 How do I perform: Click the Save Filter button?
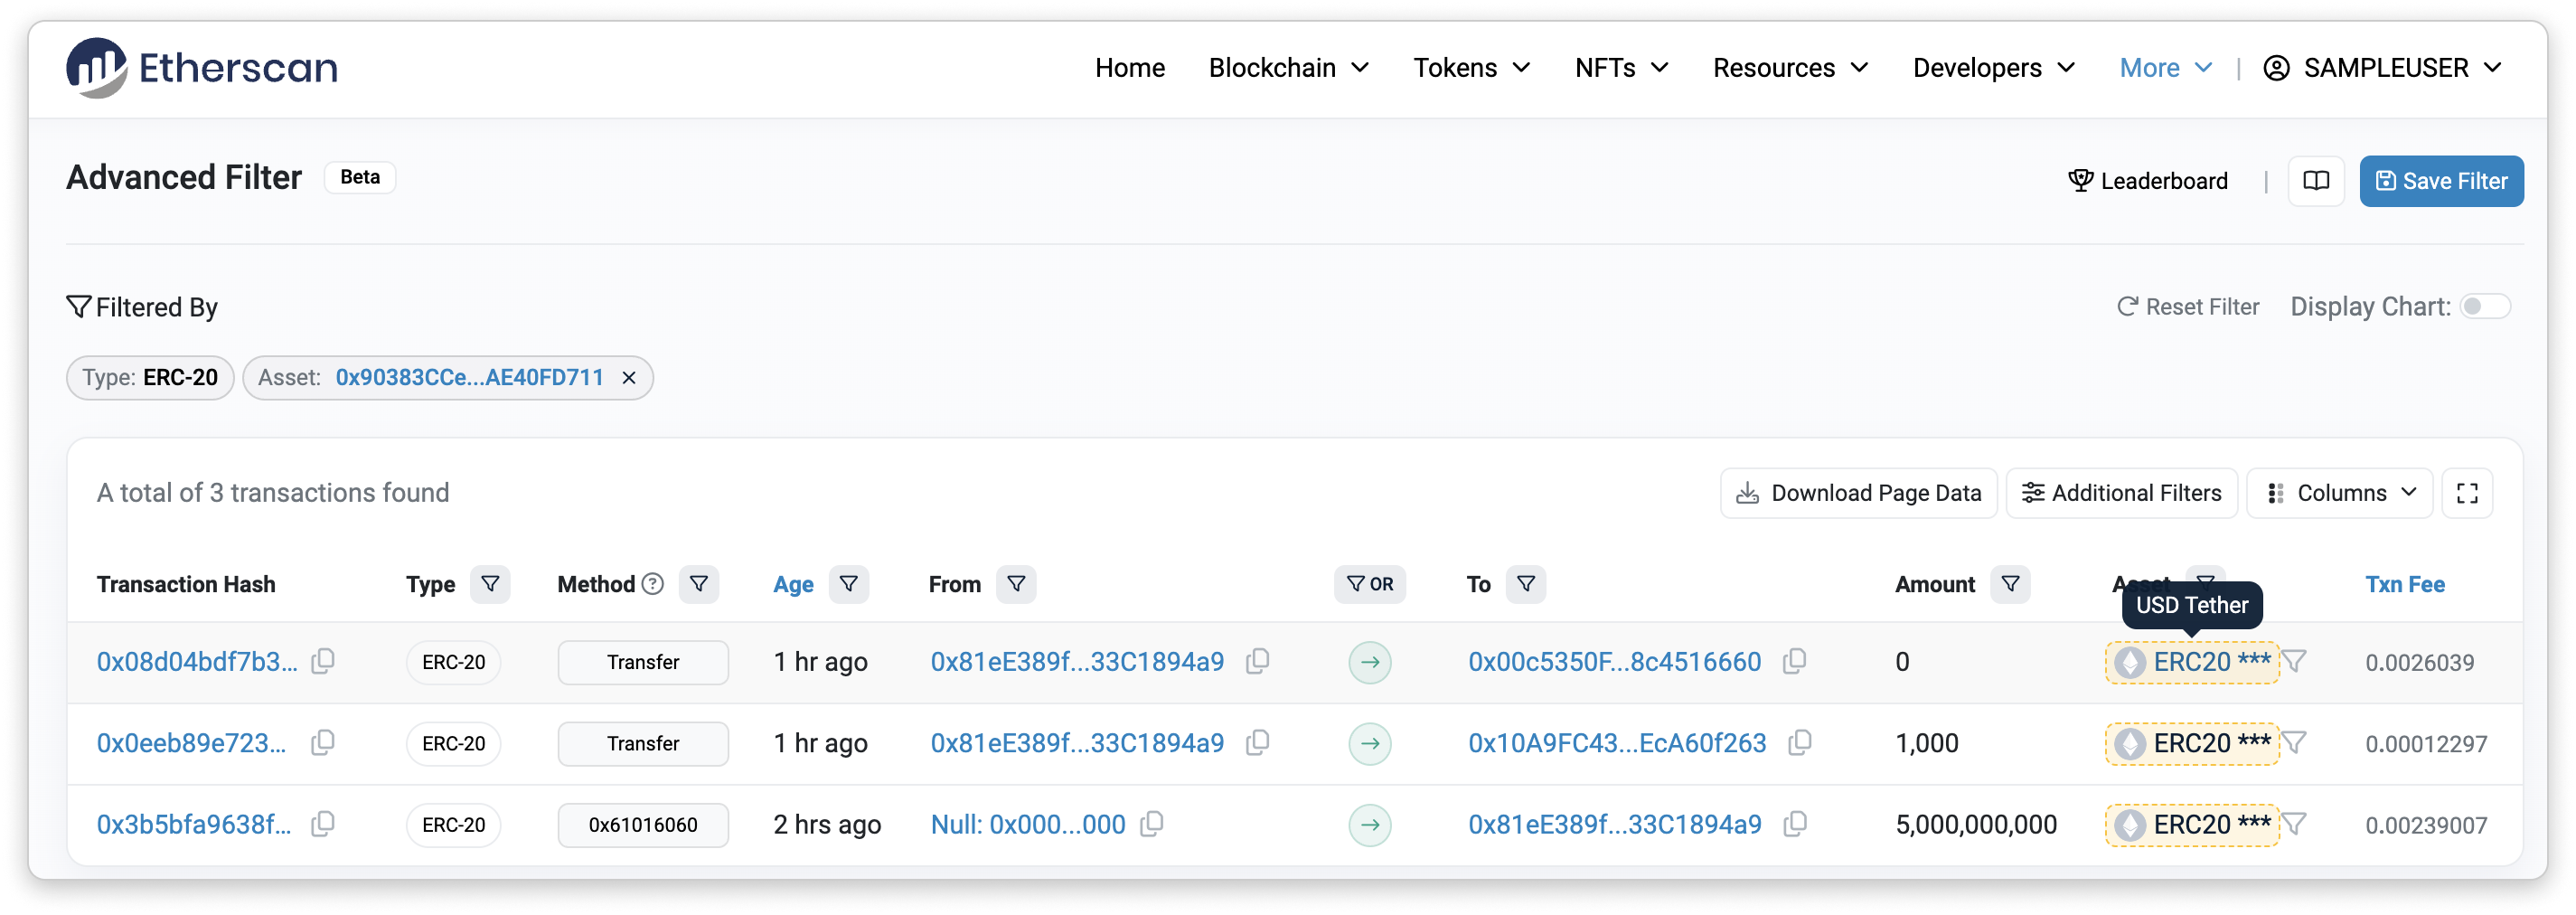[x=2441, y=181]
